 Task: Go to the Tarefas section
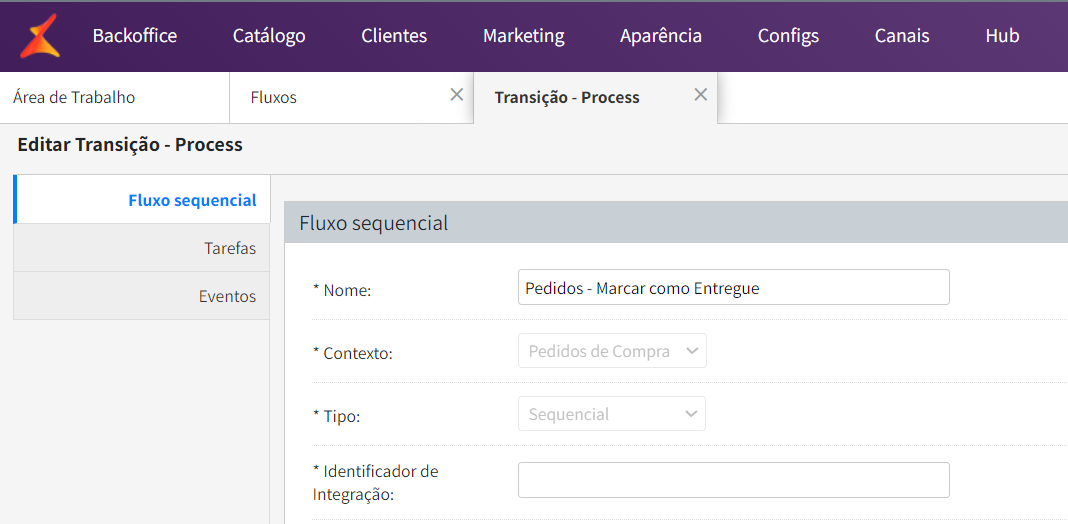point(230,248)
